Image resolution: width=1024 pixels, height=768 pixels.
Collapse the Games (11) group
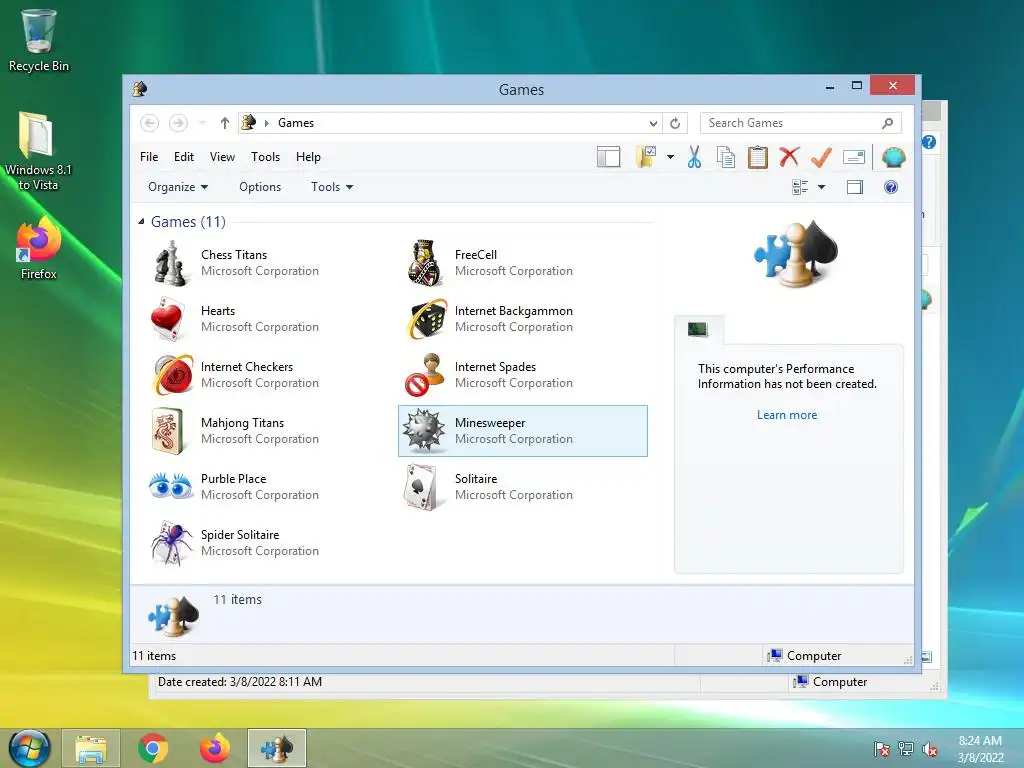coord(141,221)
